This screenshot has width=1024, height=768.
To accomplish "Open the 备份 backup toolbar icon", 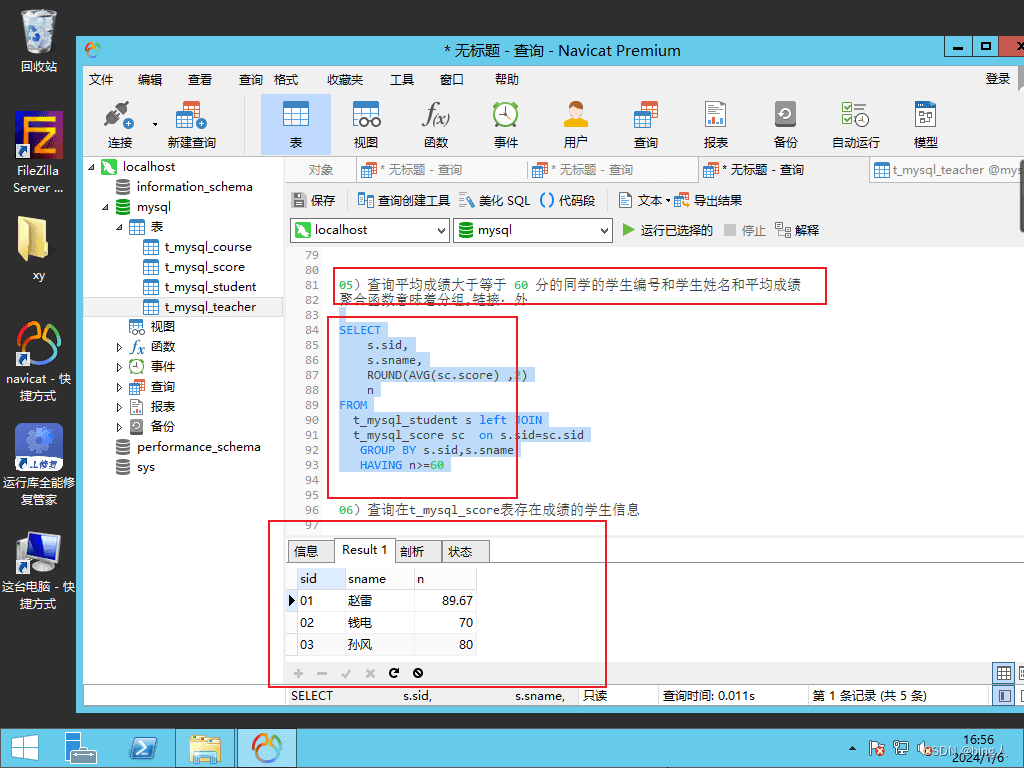I will click(786, 124).
